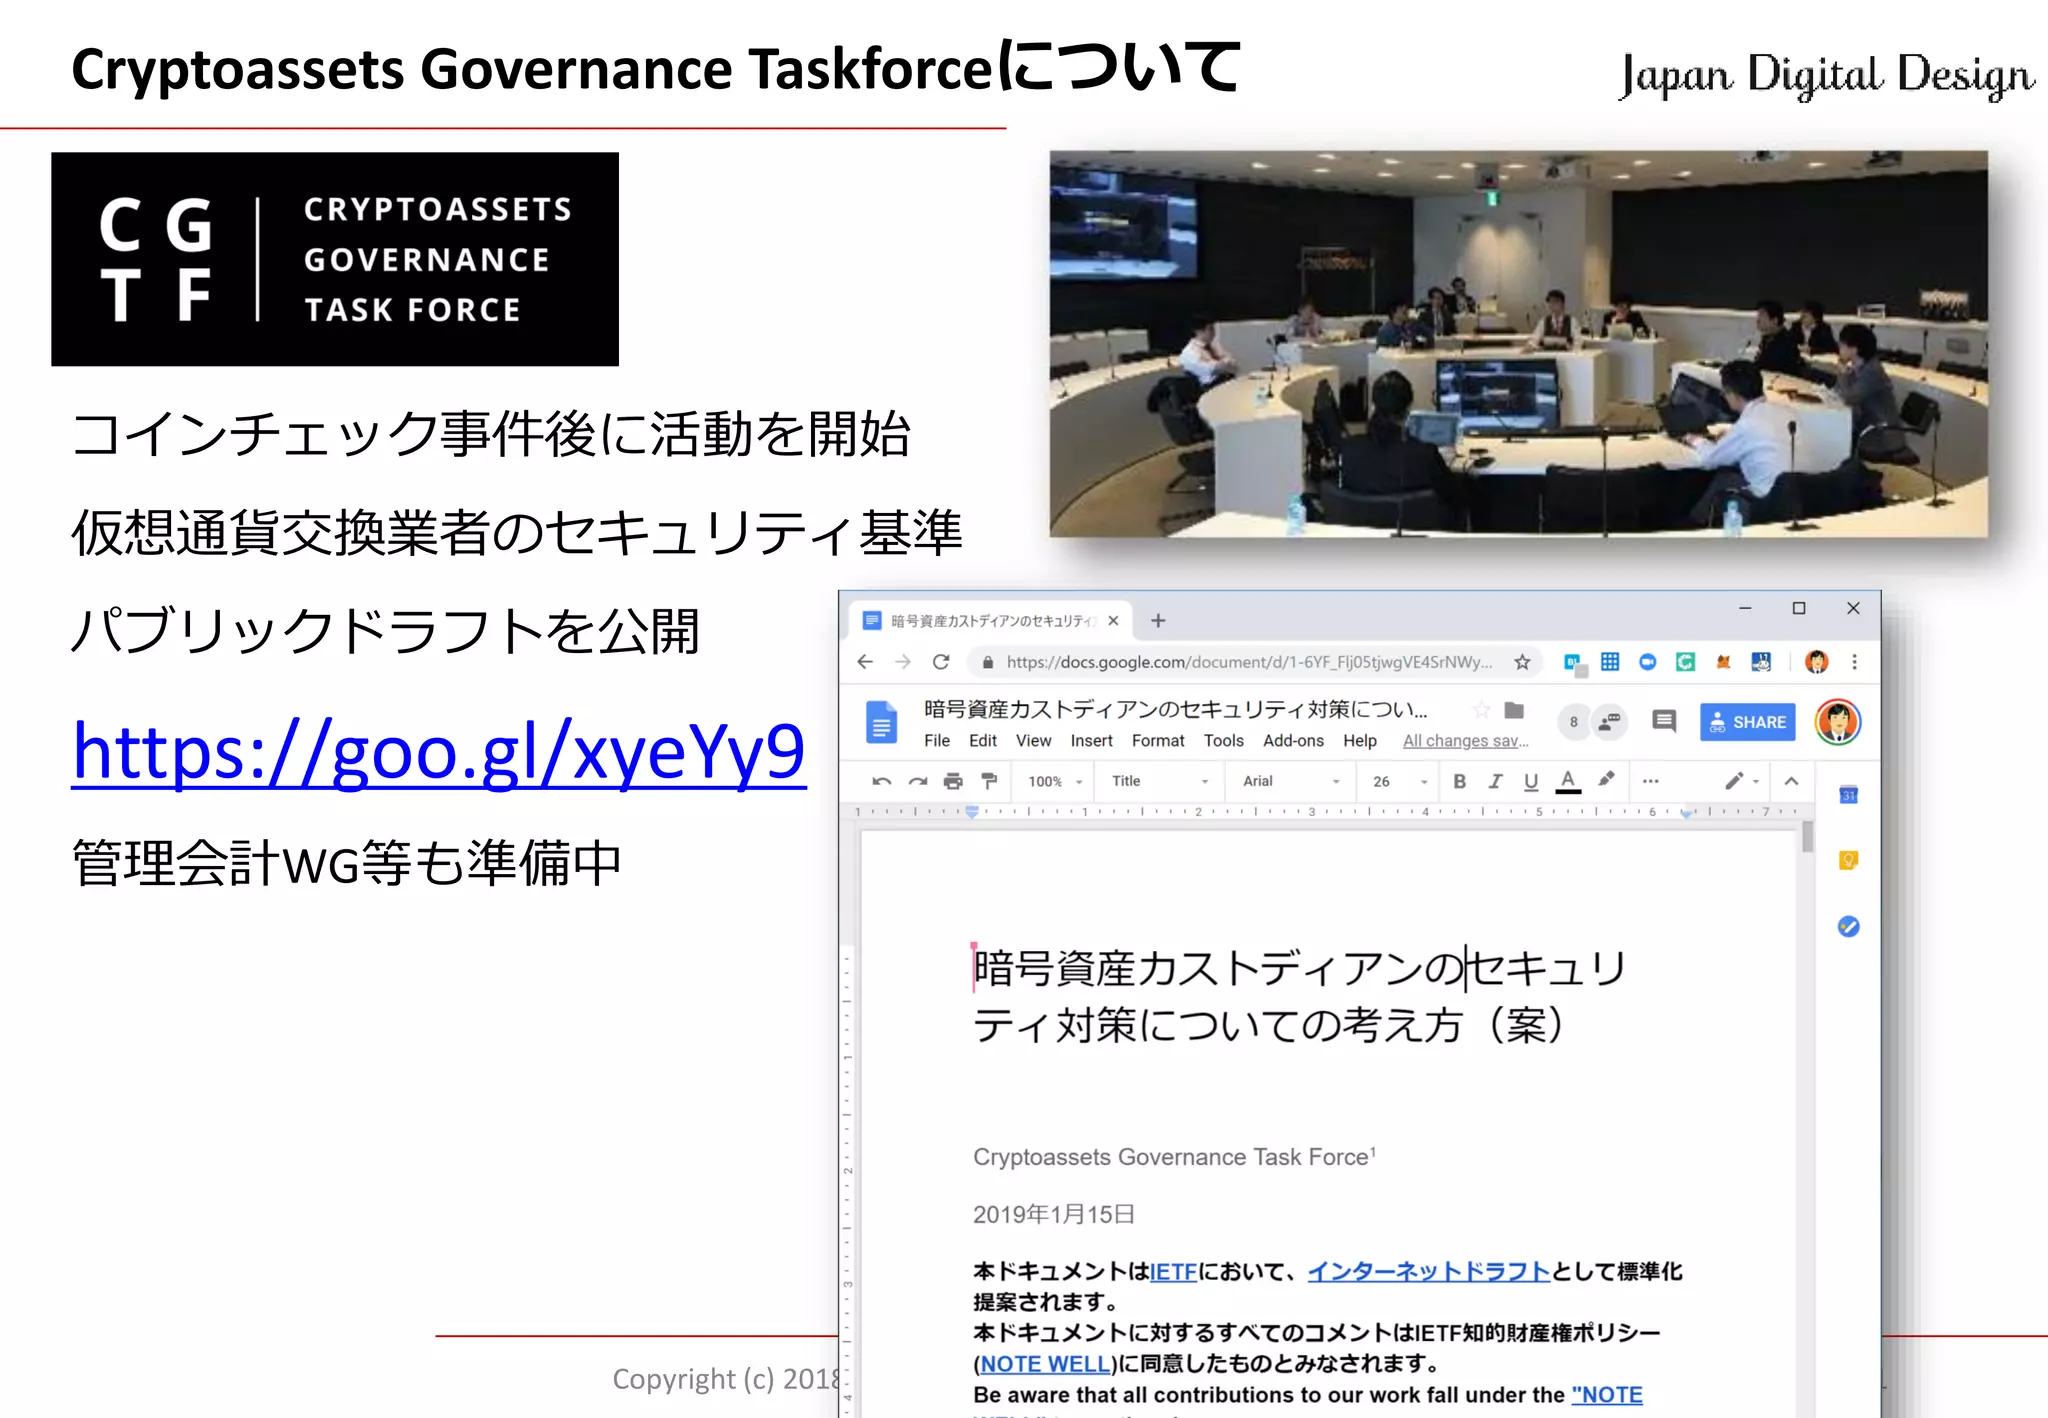Click the browser forward arrow
2048x1418 pixels.
point(903,662)
